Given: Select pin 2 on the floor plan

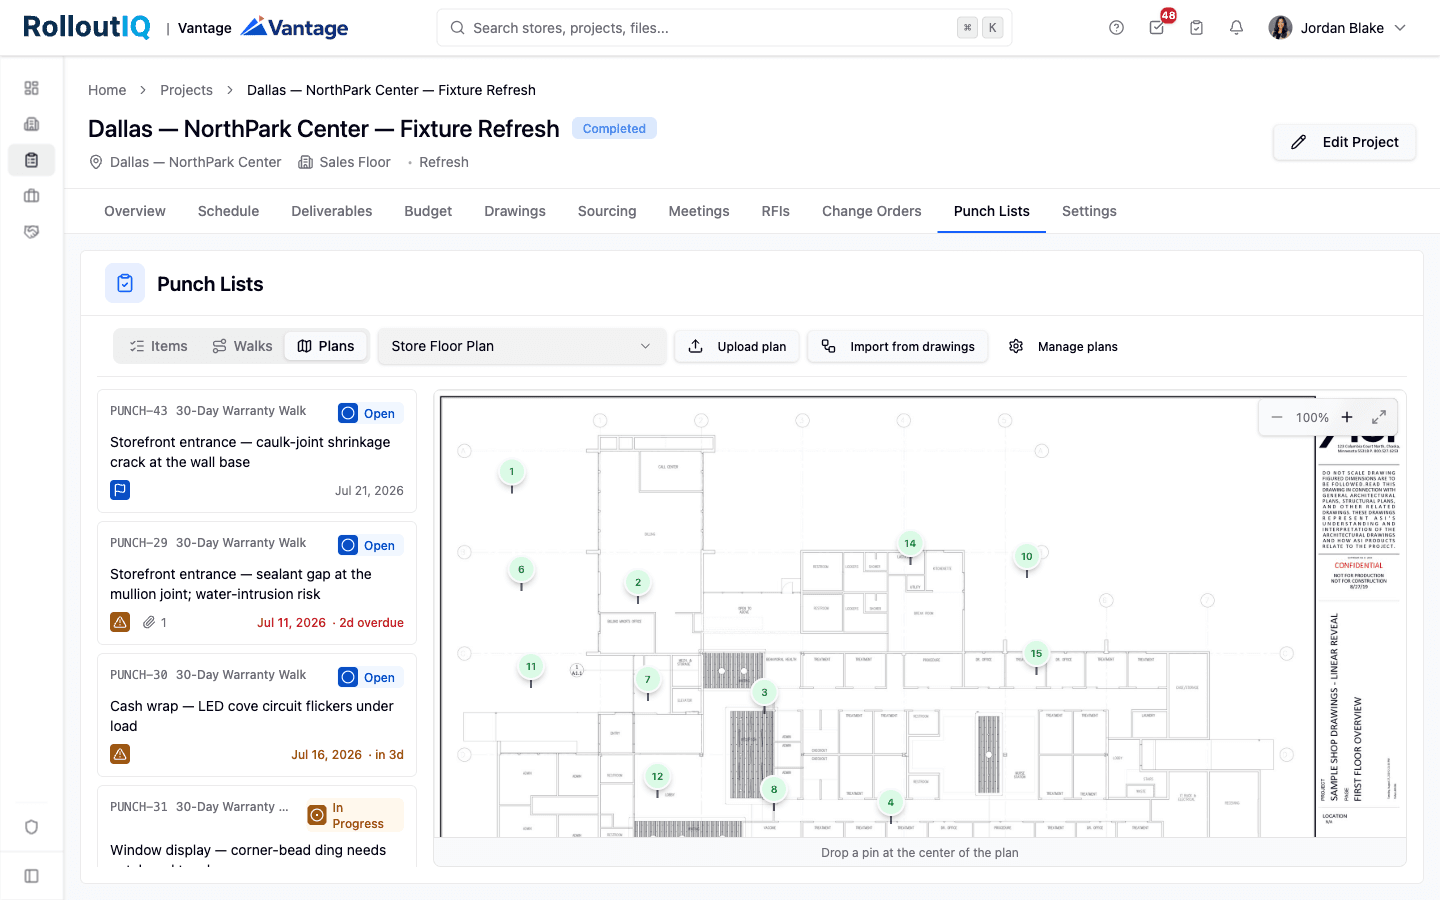Looking at the screenshot, I should click(x=638, y=582).
